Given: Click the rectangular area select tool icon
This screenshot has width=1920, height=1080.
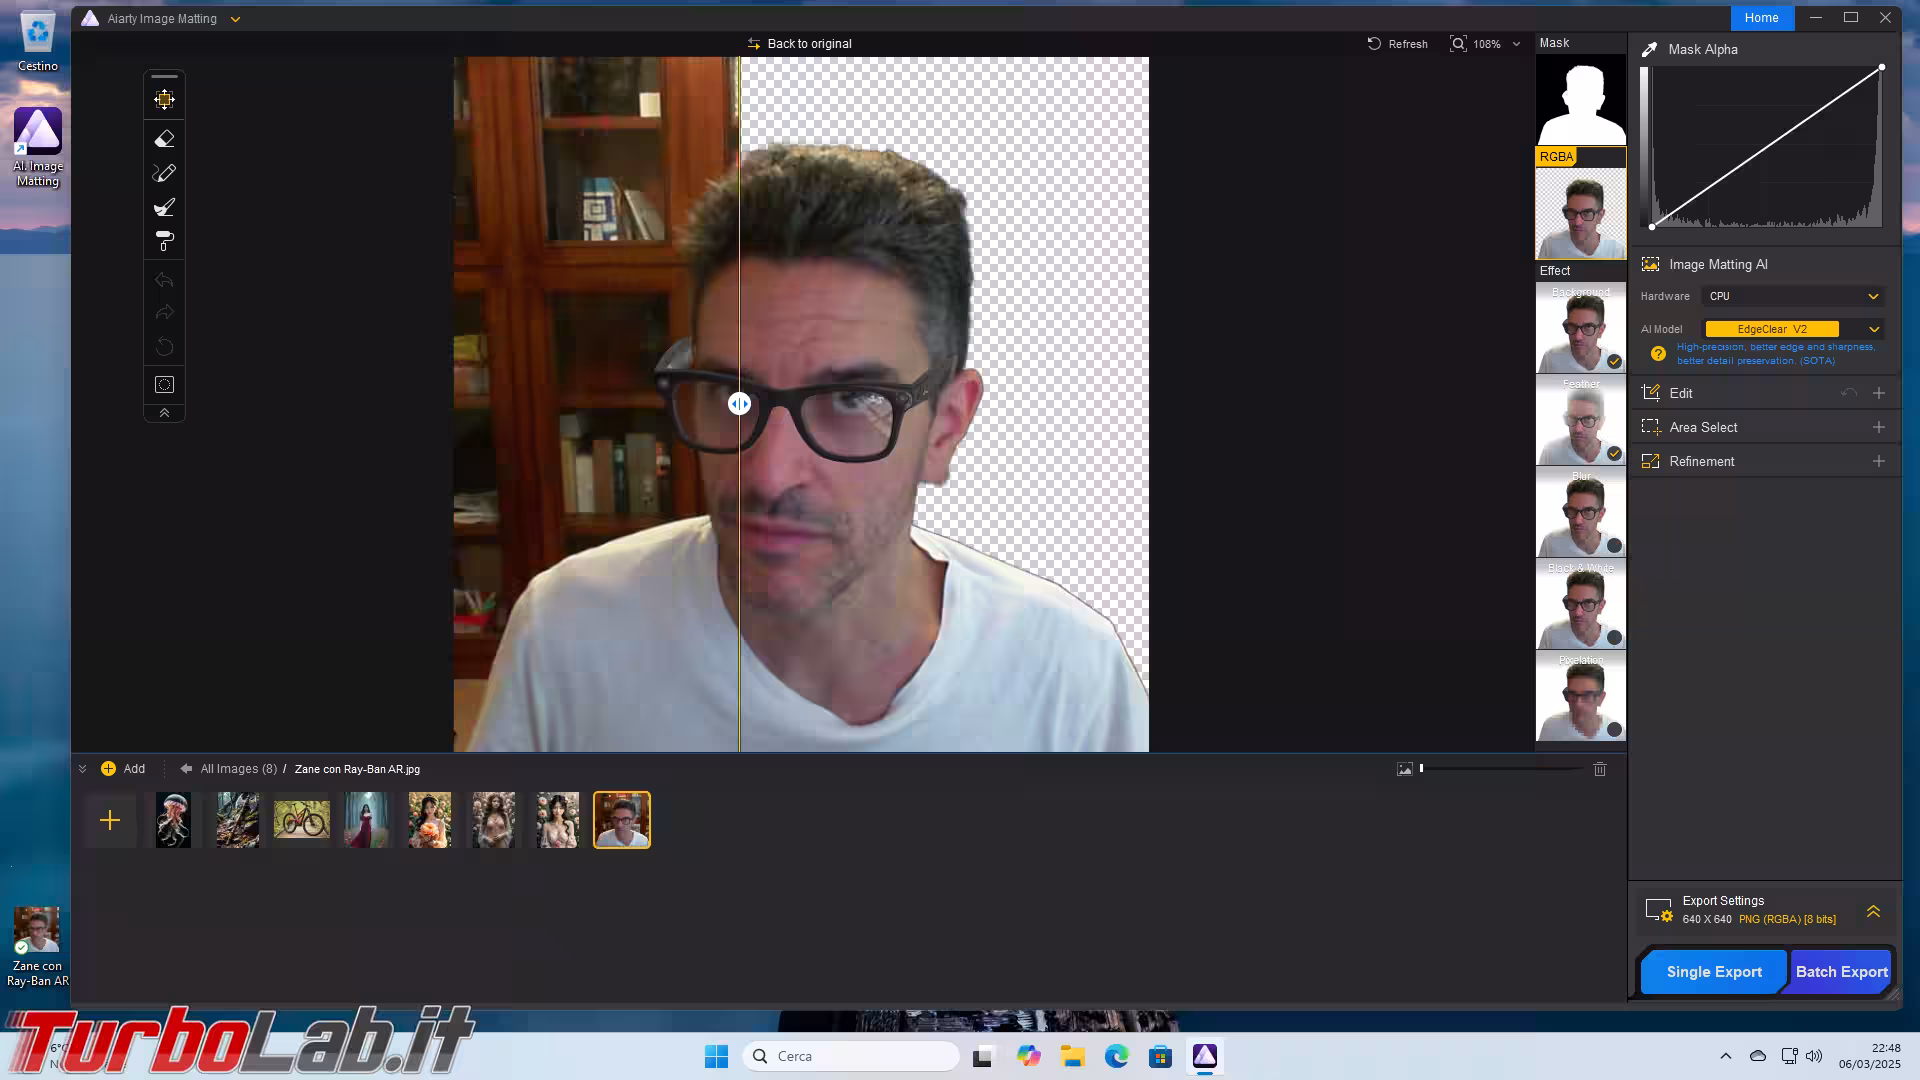Looking at the screenshot, I should [x=165, y=385].
